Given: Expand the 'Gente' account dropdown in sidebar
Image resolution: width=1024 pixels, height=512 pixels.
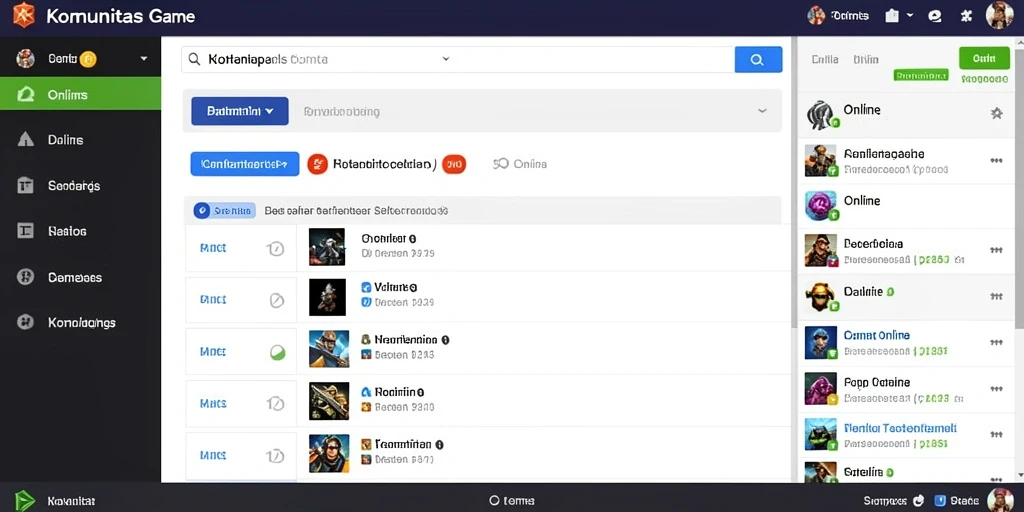Looking at the screenshot, I should click(x=144, y=59).
